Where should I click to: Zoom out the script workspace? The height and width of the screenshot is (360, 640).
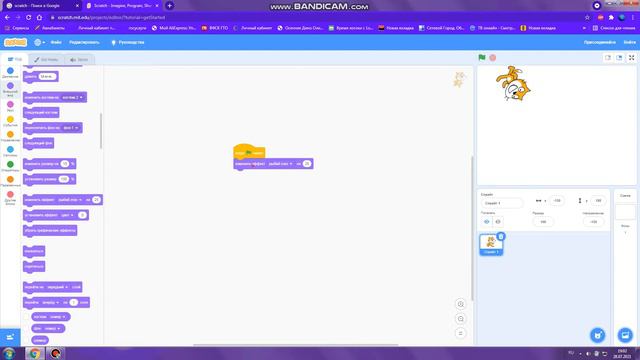tap(460, 319)
